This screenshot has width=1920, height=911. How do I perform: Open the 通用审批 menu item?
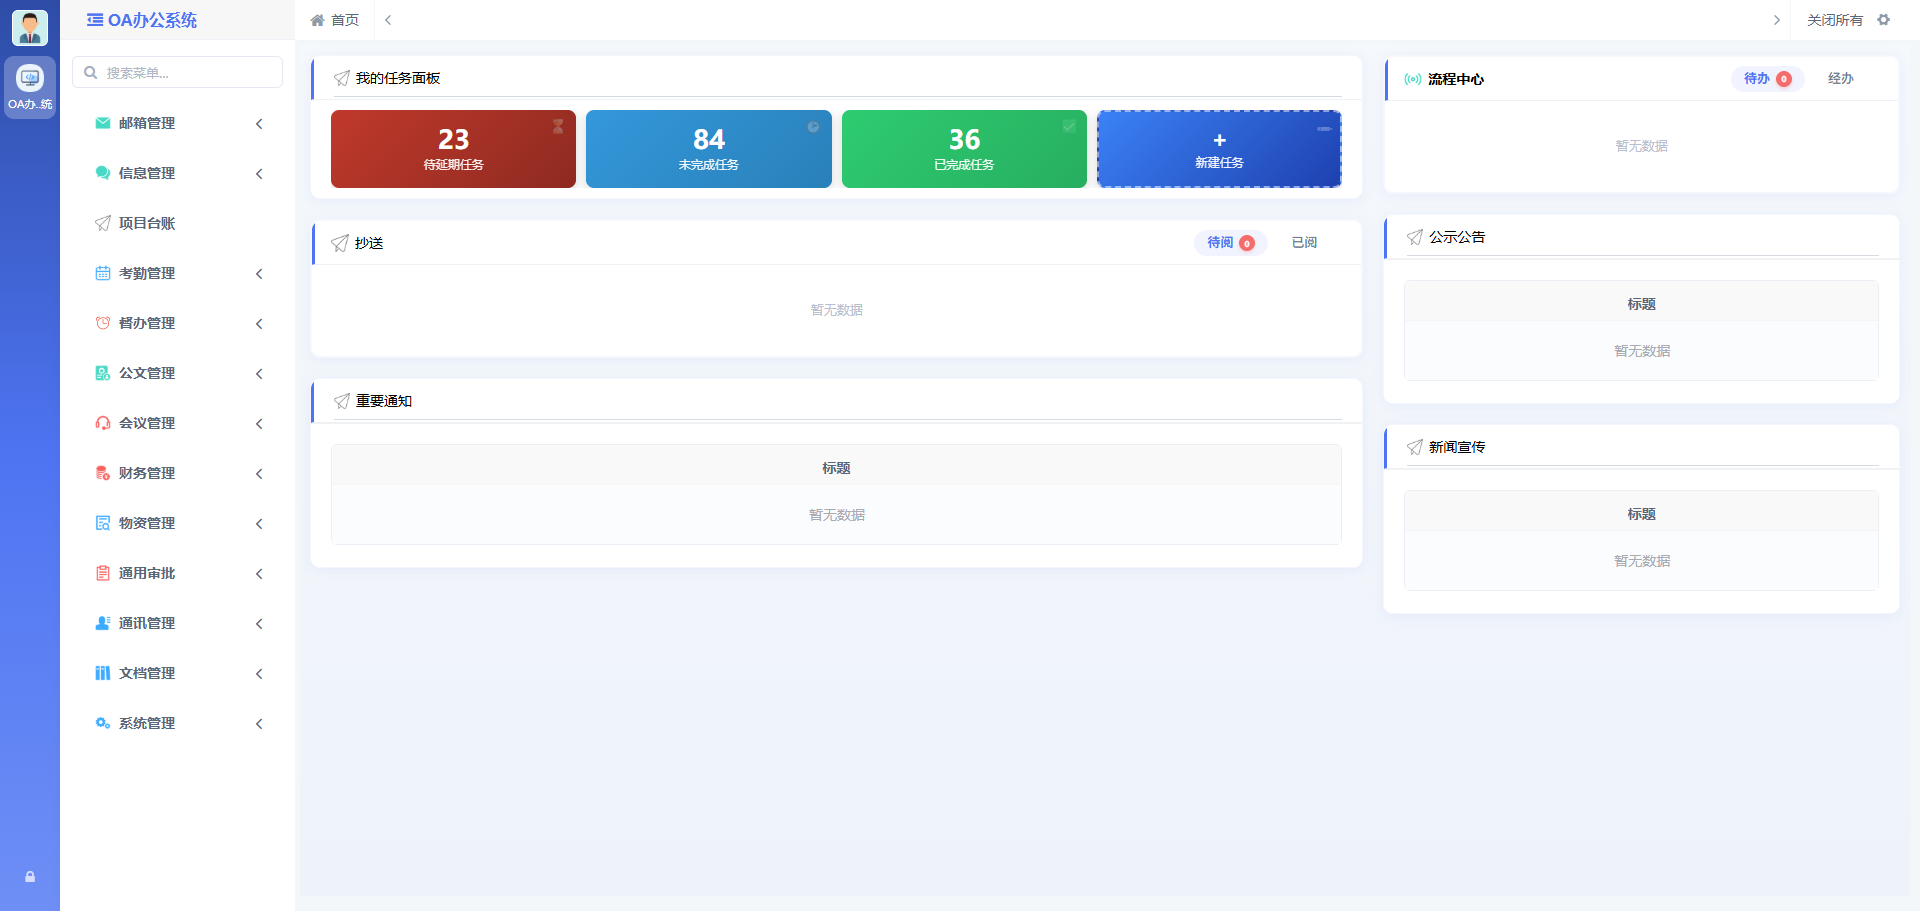point(177,573)
